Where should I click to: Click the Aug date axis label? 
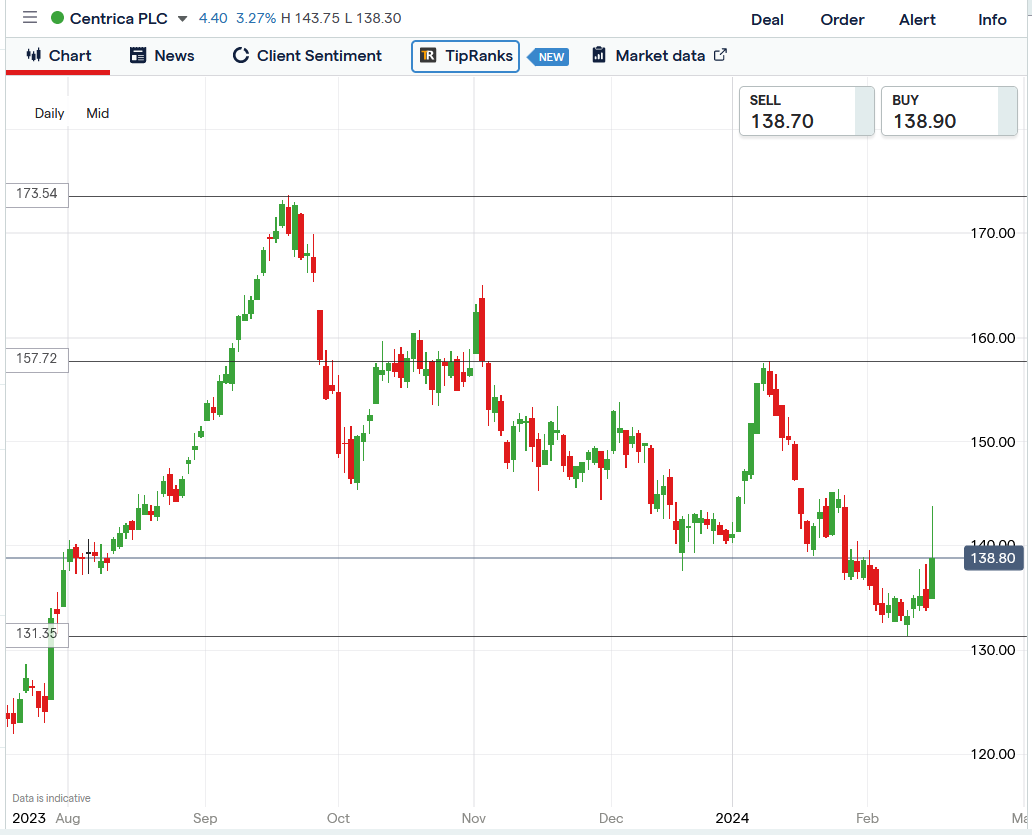(x=68, y=818)
